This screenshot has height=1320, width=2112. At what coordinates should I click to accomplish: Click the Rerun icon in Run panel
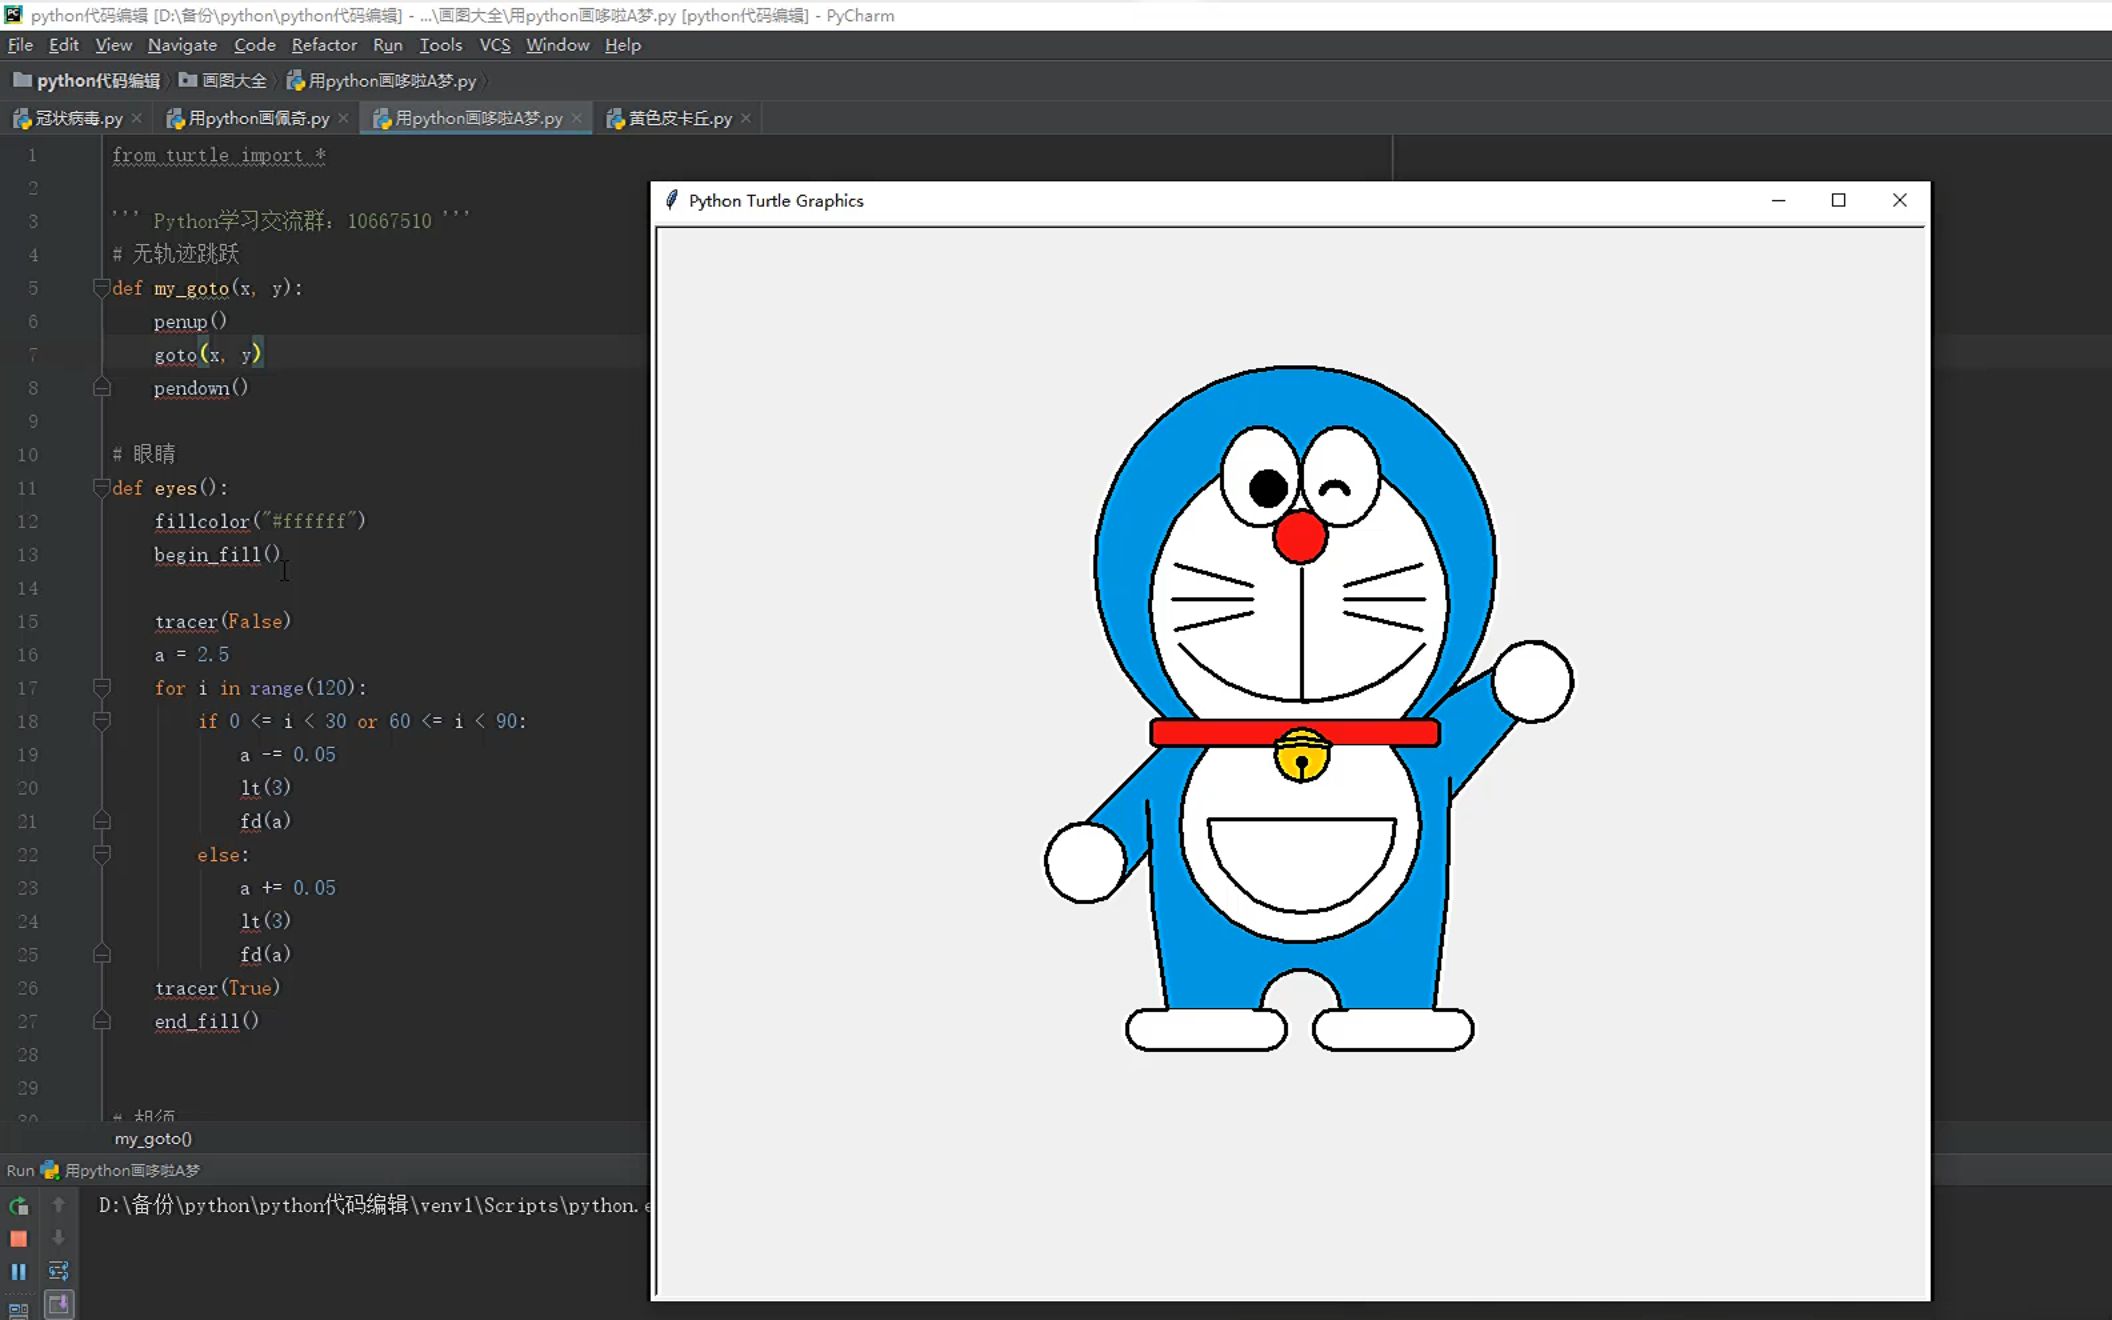(18, 1206)
